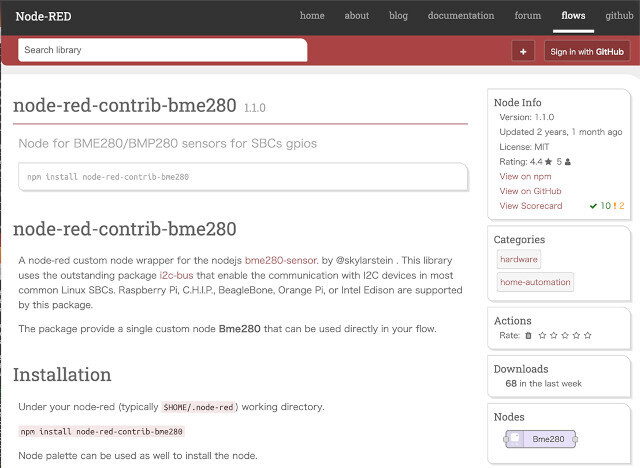Click the Node-RED logo title
The width and height of the screenshot is (640, 468).
(43, 16)
